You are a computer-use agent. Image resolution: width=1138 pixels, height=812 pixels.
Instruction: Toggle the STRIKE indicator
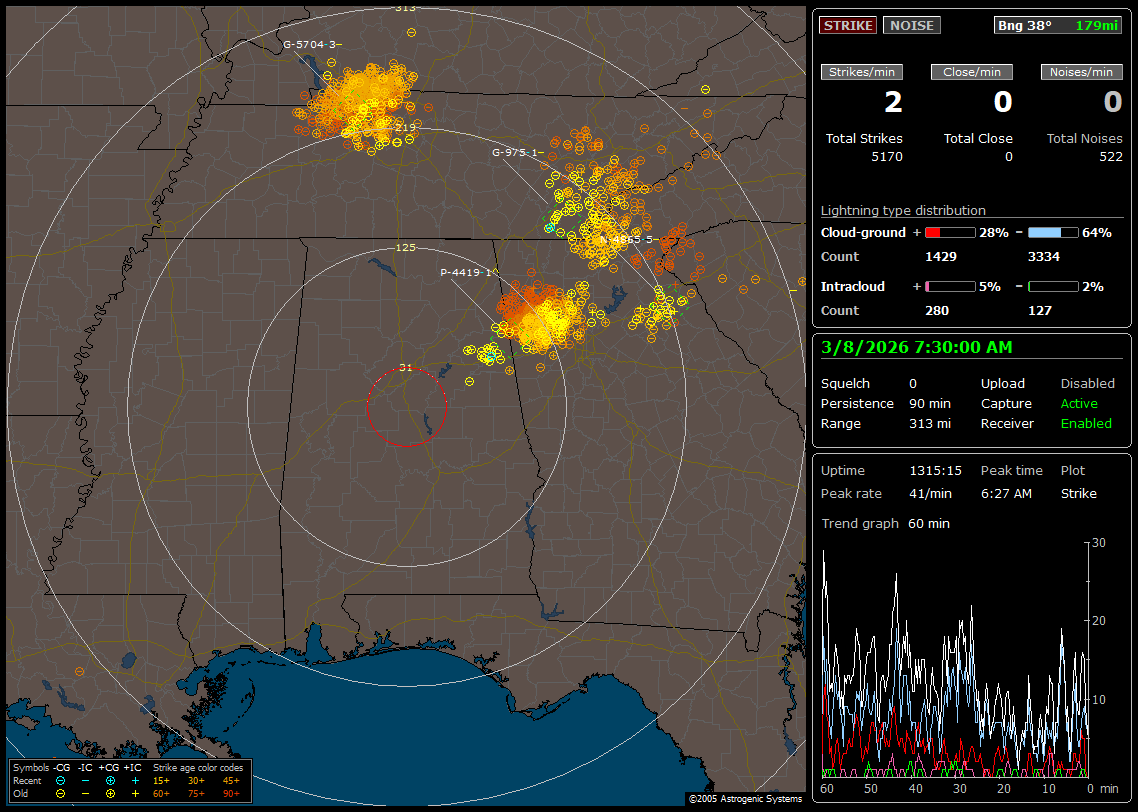tap(848, 25)
